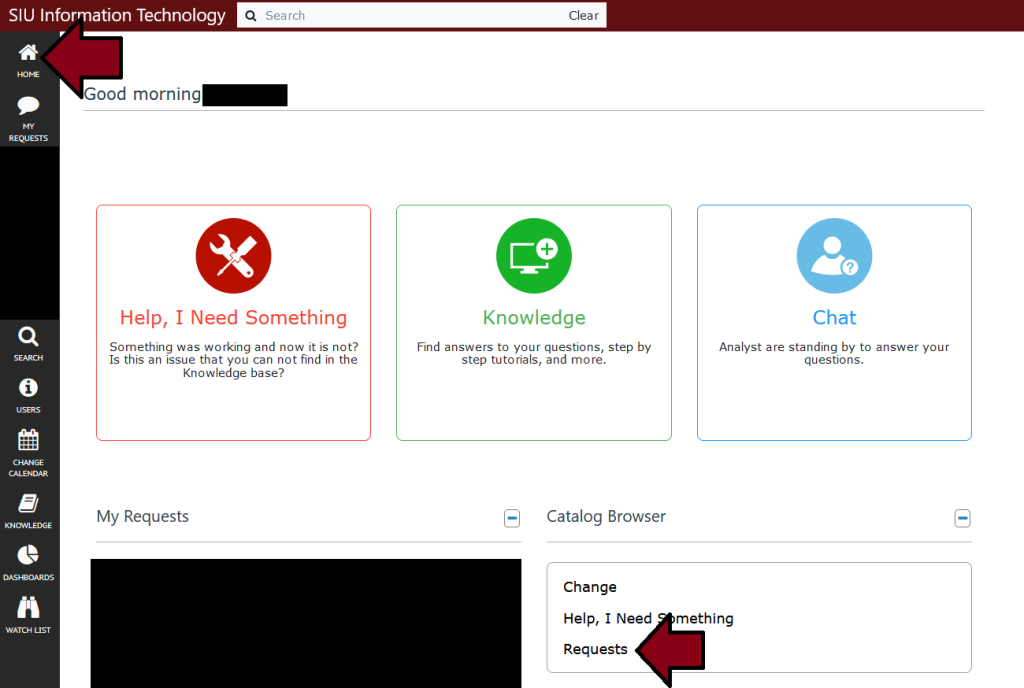The height and width of the screenshot is (688, 1024).
Task: Click the Clear button in search bar
Action: [583, 16]
